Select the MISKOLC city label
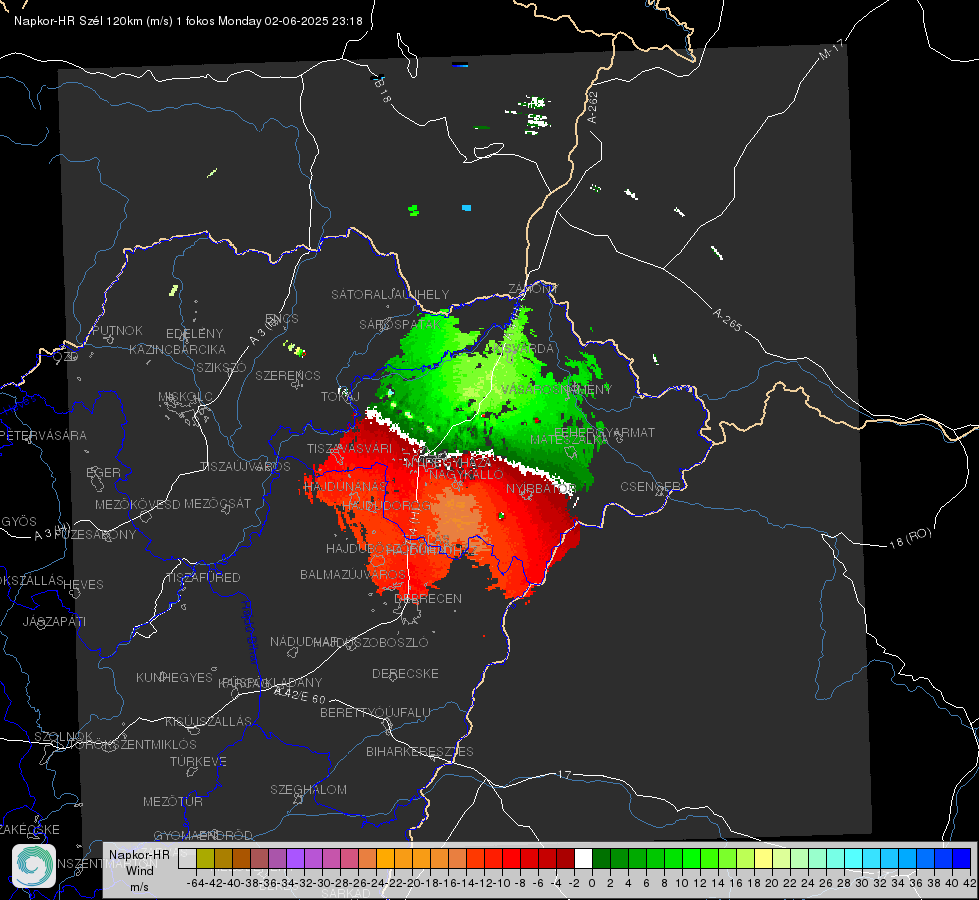 (x=185, y=397)
